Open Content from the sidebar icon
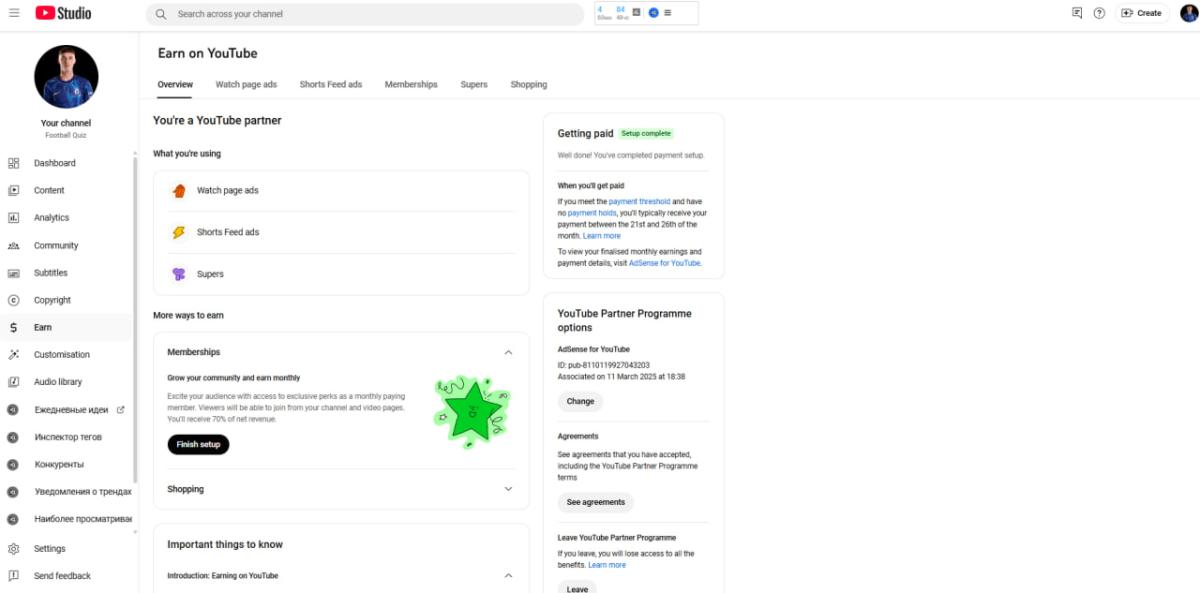 (14, 190)
